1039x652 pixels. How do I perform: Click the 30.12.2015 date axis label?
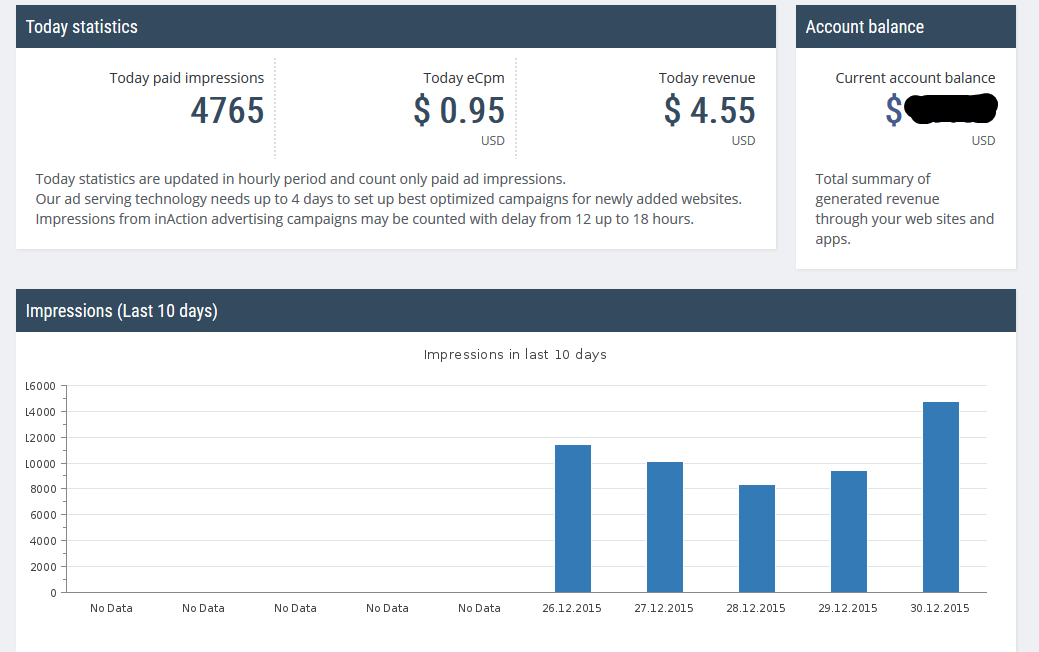pos(940,608)
